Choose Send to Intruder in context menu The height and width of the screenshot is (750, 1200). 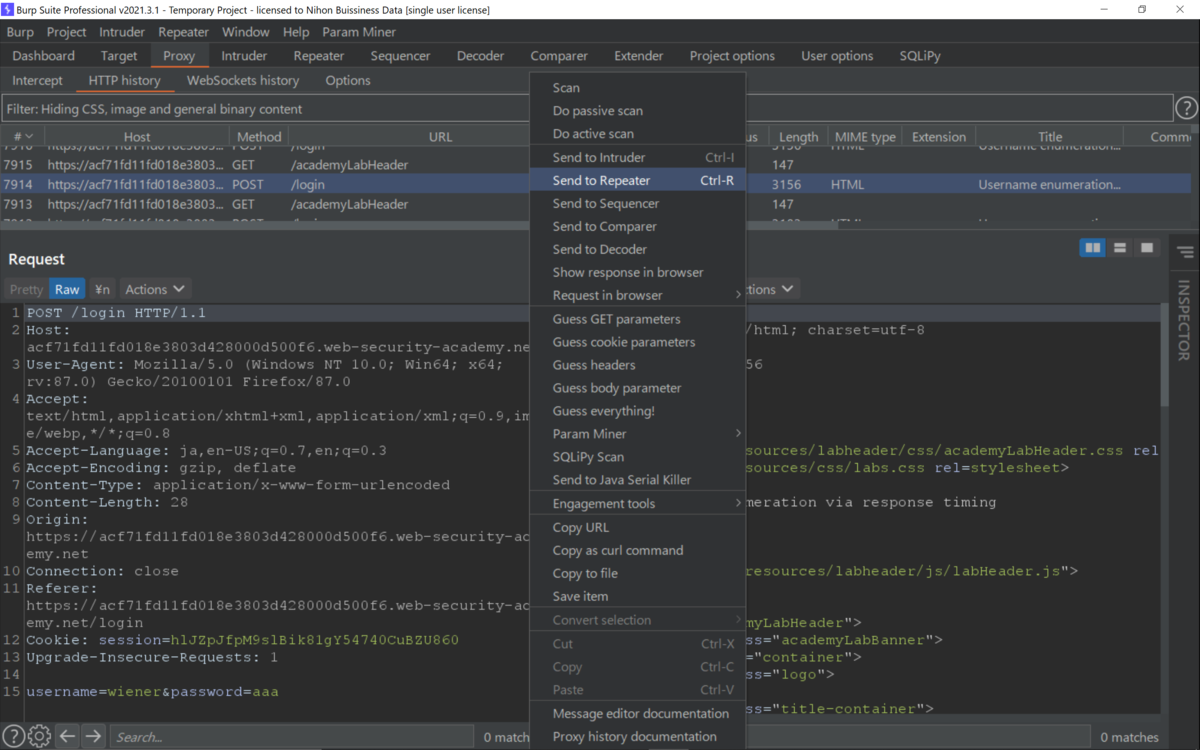[x=638, y=157]
